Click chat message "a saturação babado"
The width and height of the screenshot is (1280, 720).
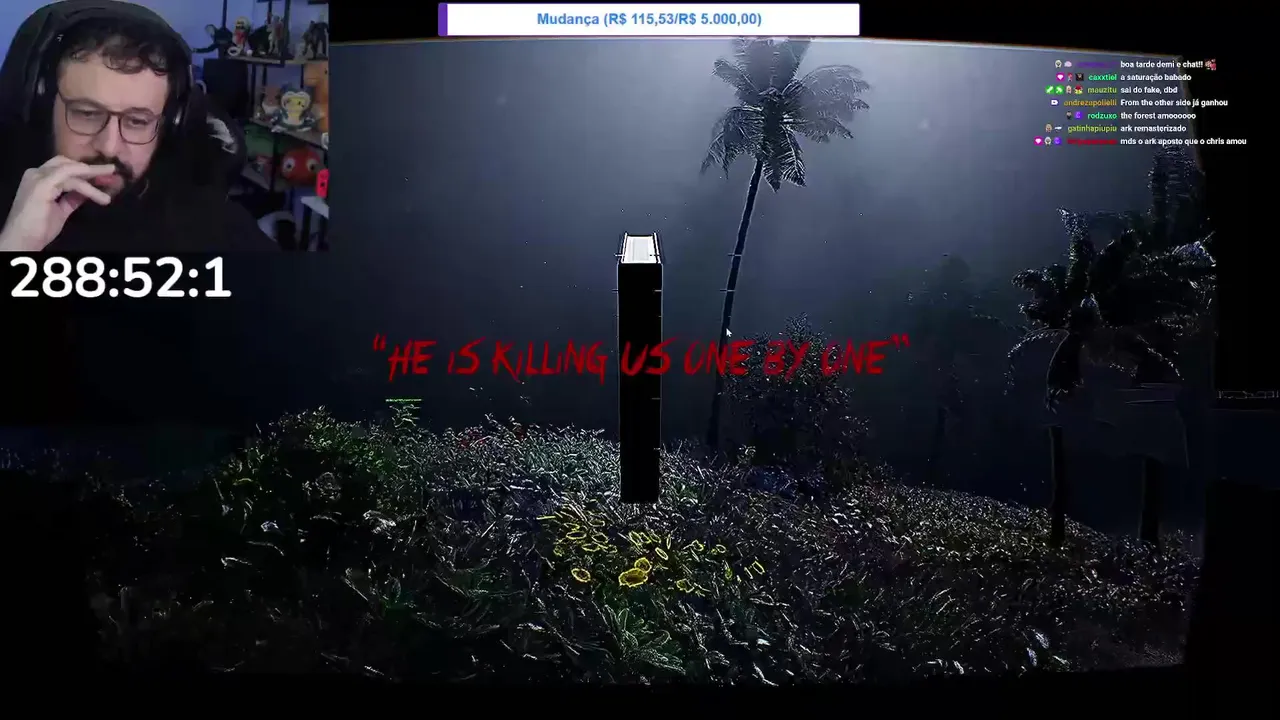click(x=1155, y=77)
